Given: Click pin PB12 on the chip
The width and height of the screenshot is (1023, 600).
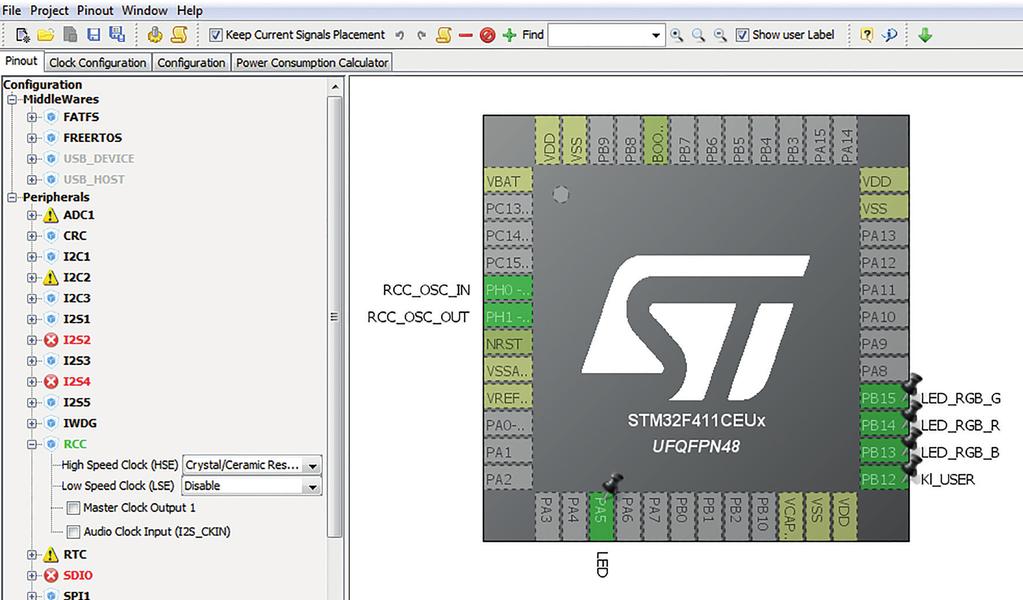Looking at the screenshot, I should point(883,479).
